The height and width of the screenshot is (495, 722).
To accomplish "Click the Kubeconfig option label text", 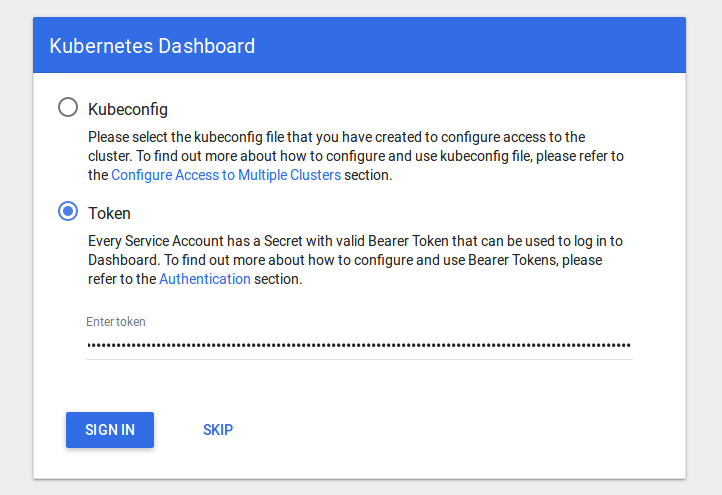I will click(x=128, y=110).
